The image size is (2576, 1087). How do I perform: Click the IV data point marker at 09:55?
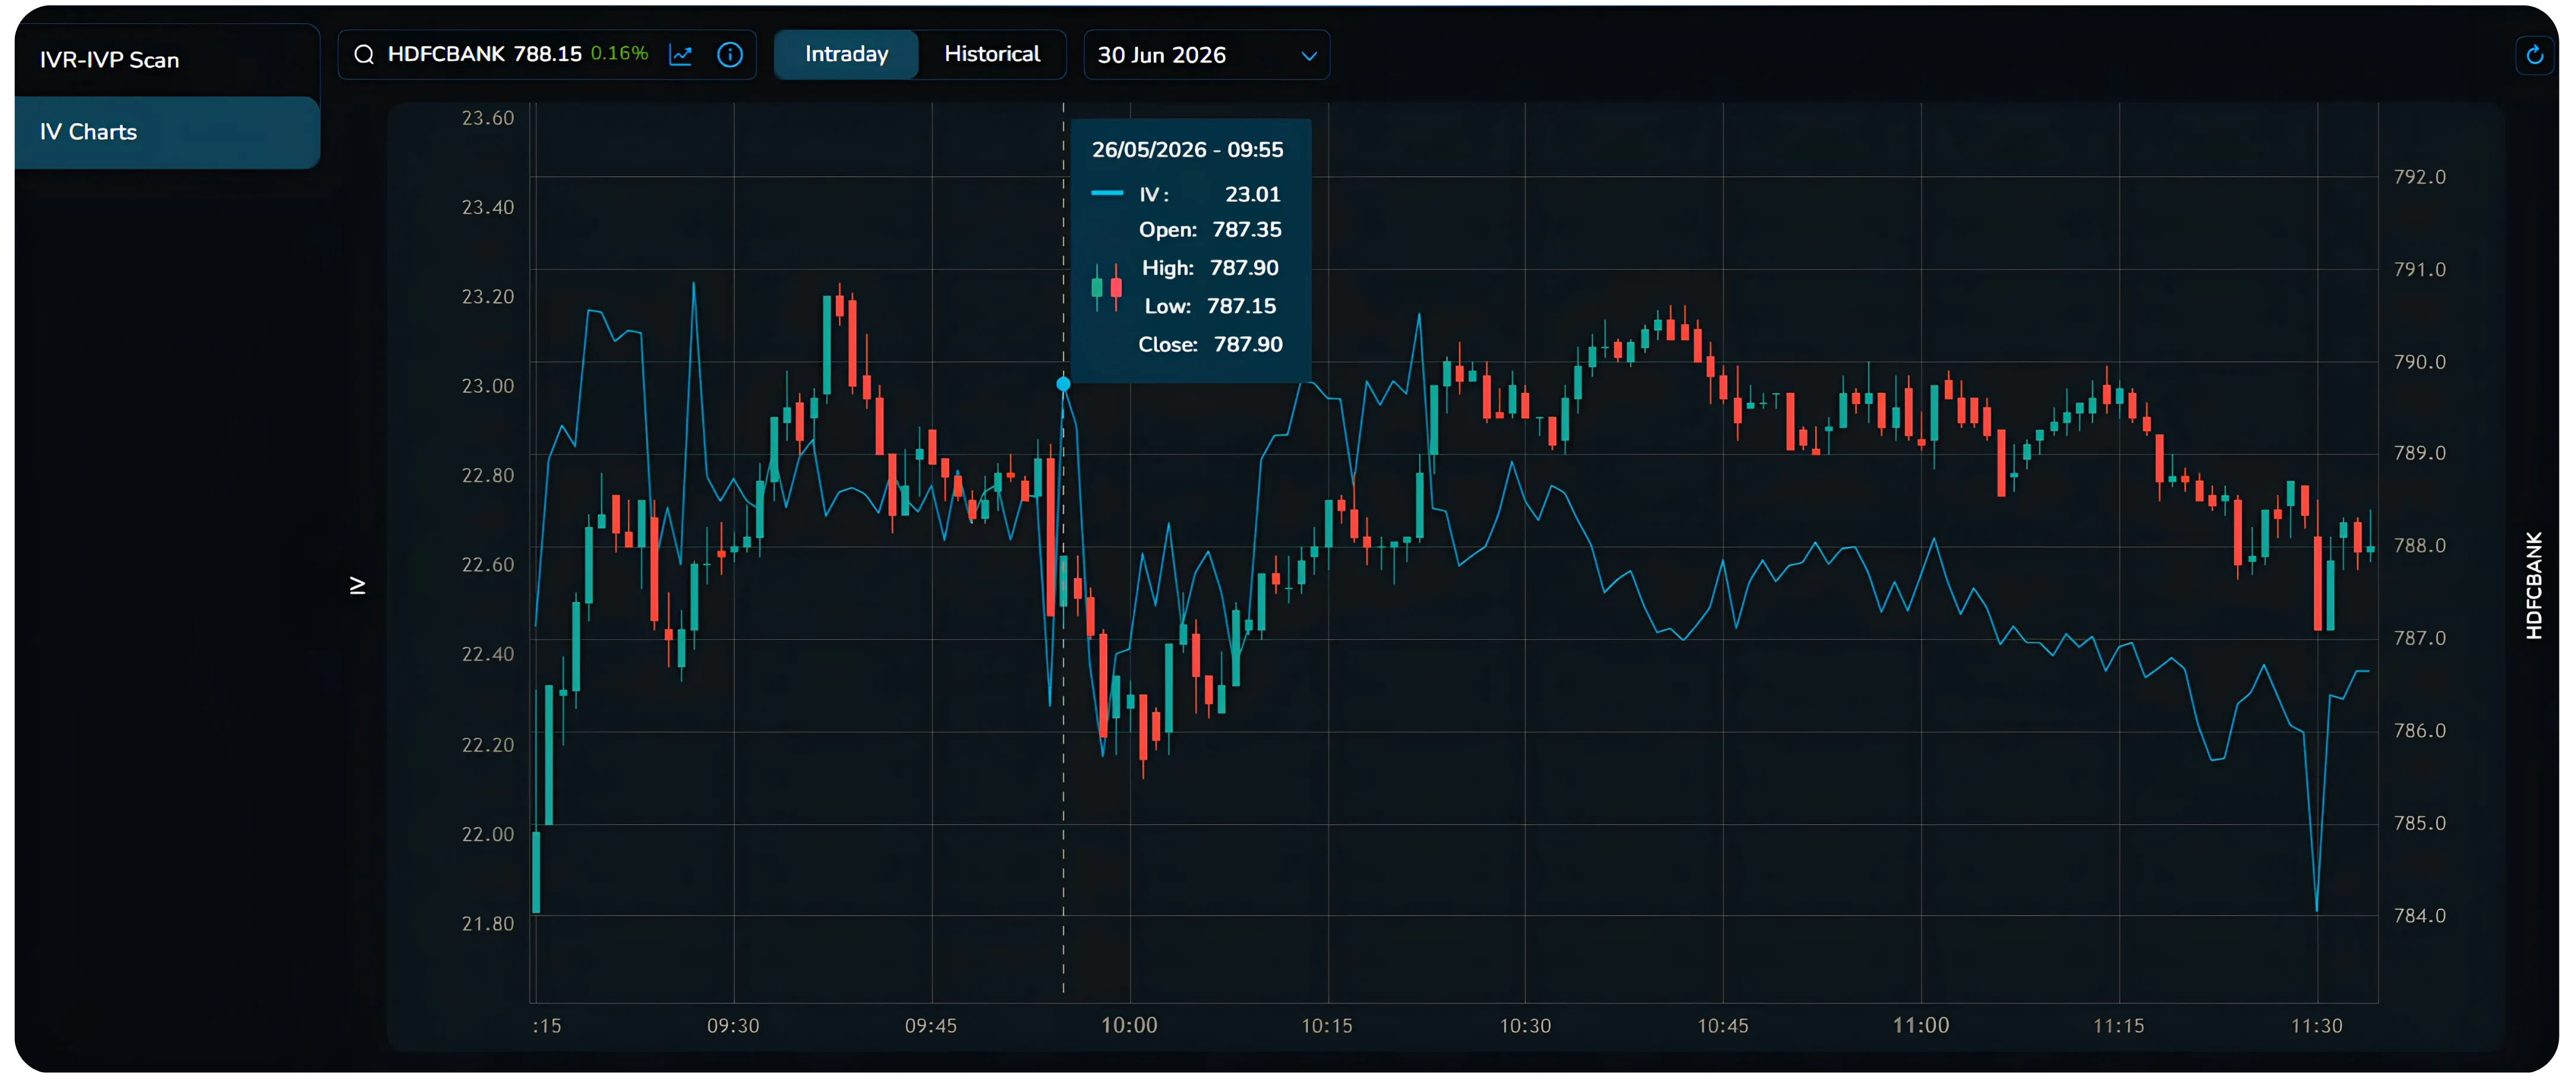[1063, 384]
